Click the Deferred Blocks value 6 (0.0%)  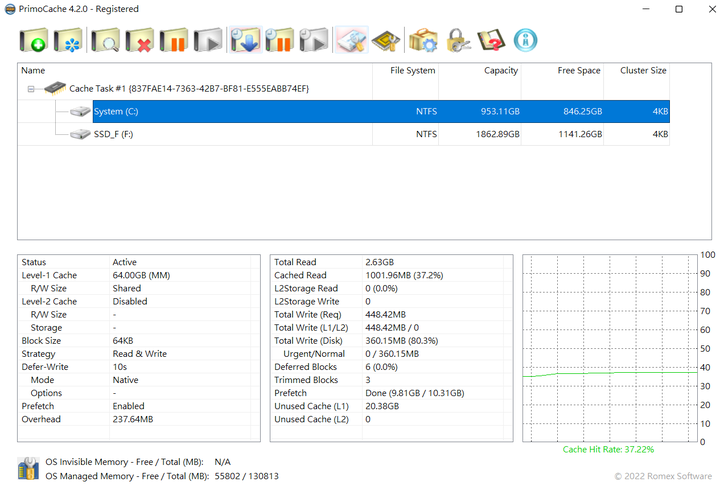pos(382,367)
